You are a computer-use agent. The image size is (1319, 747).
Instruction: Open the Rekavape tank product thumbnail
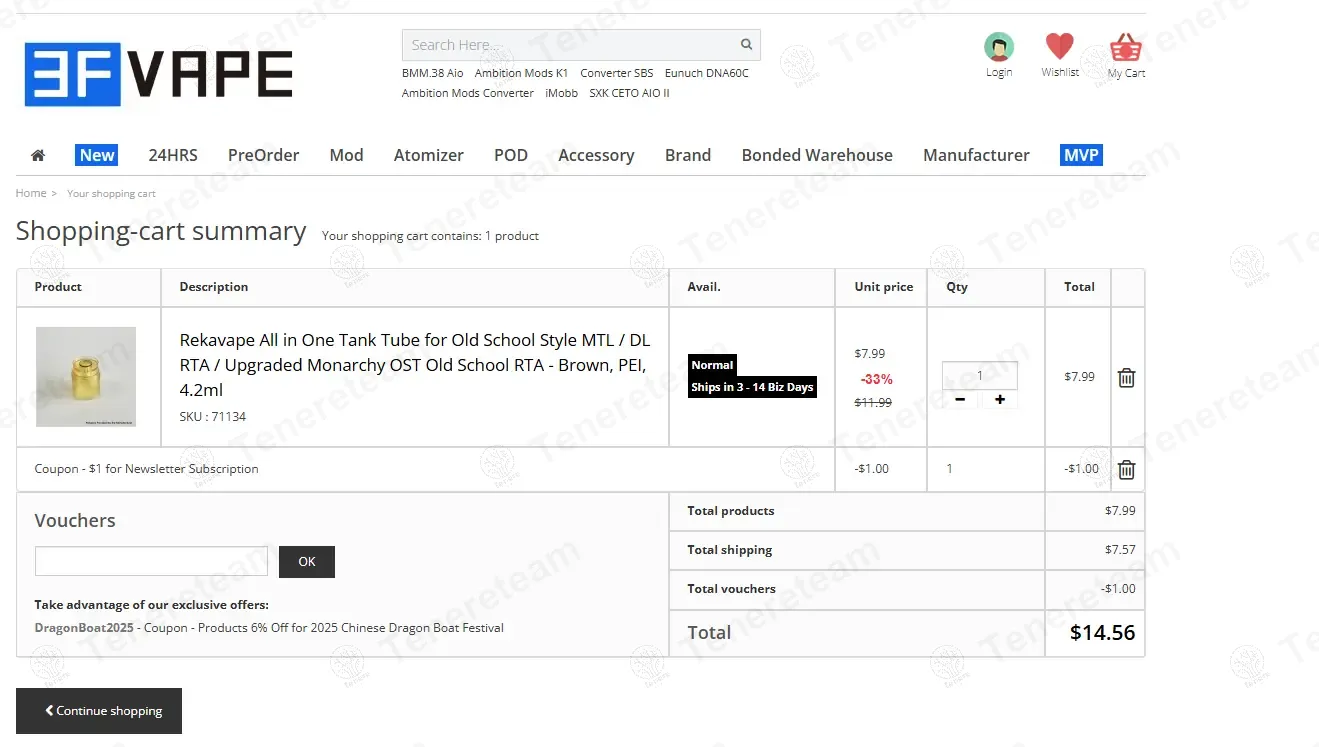coord(86,377)
